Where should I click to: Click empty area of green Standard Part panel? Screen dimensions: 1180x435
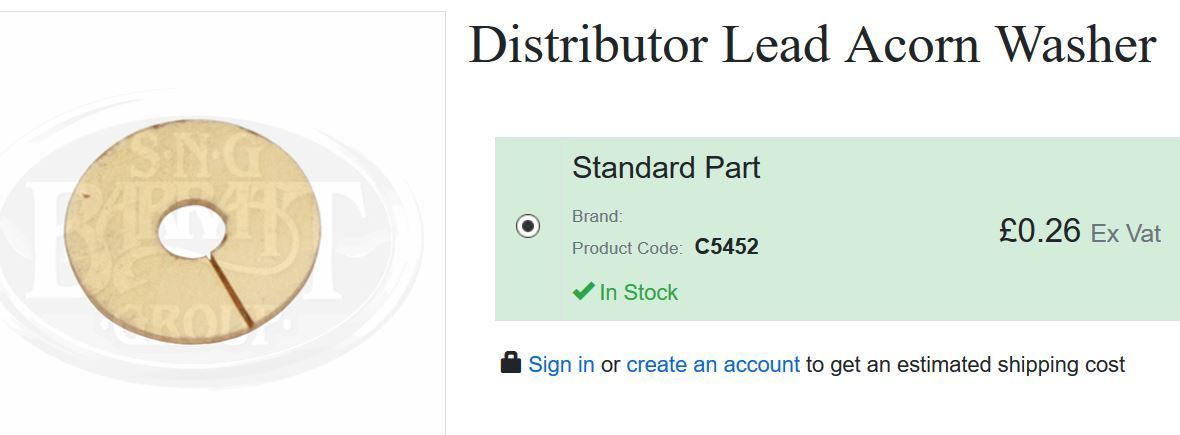click(x=865, y=286)
